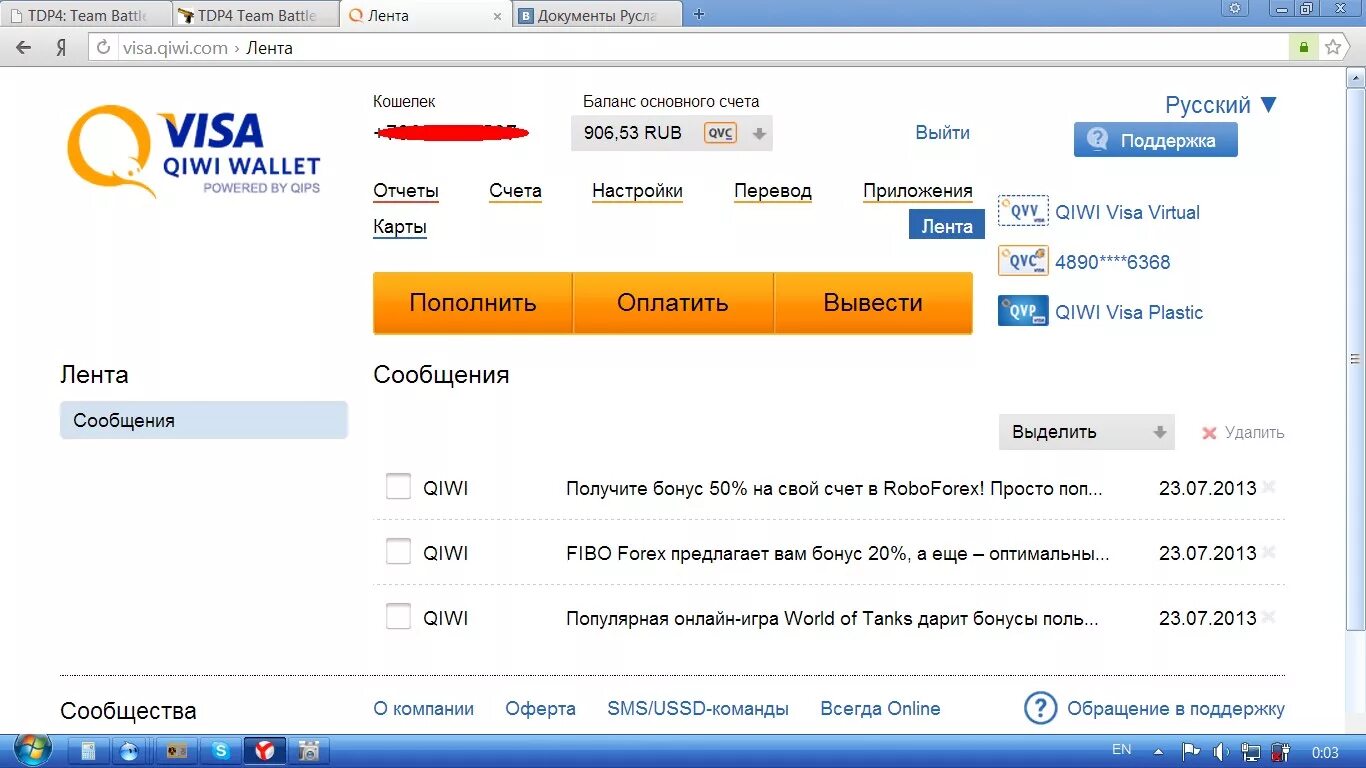Open the QIWI Visa Virtual link
The width and height of the screenshot is (1366, 768).
pyautogui.click(x=1127, y=212)
